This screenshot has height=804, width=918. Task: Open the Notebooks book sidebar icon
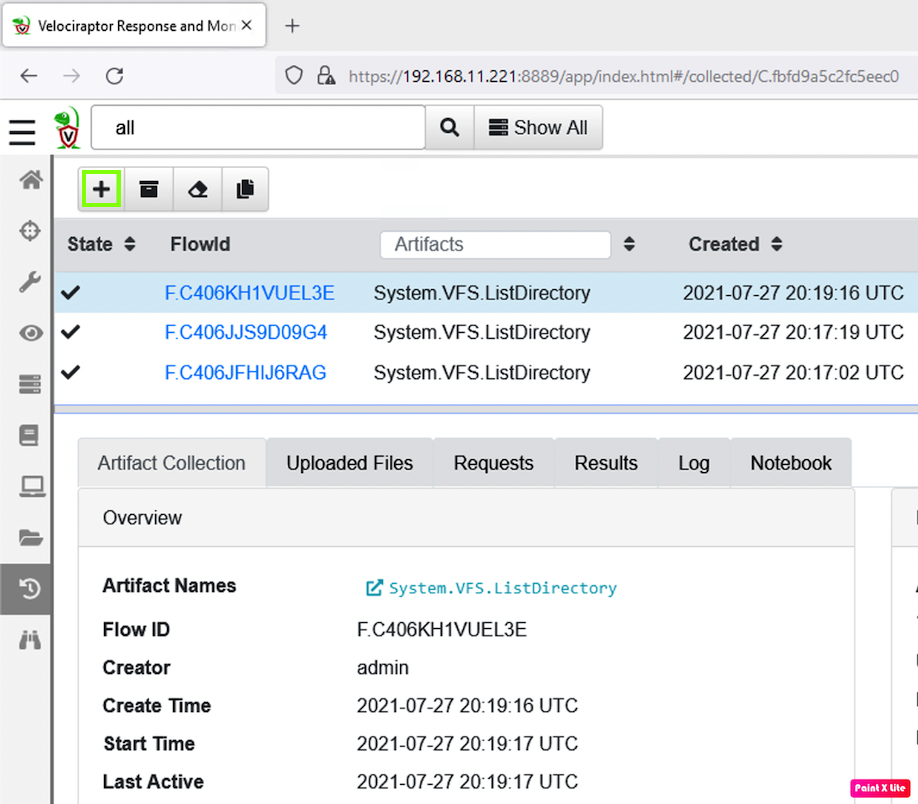coord(29,435)
